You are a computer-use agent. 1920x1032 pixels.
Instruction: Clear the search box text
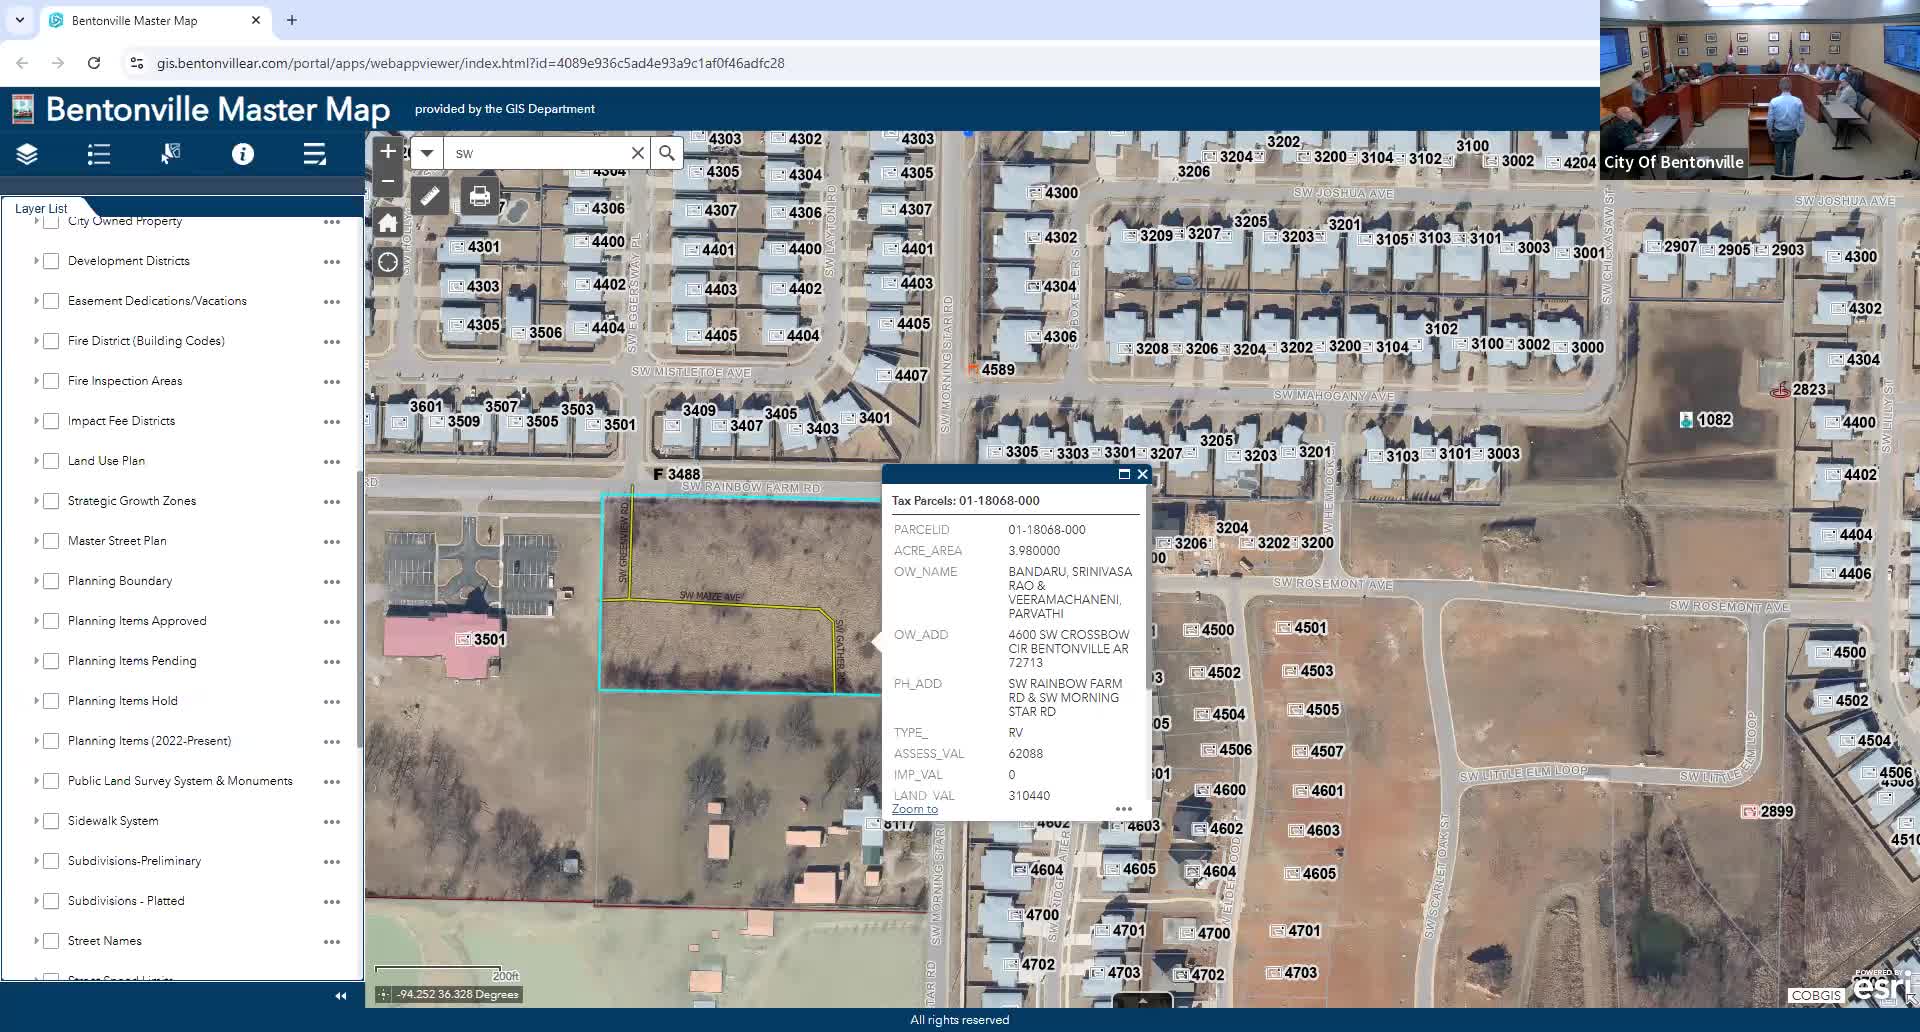[637, 153]
